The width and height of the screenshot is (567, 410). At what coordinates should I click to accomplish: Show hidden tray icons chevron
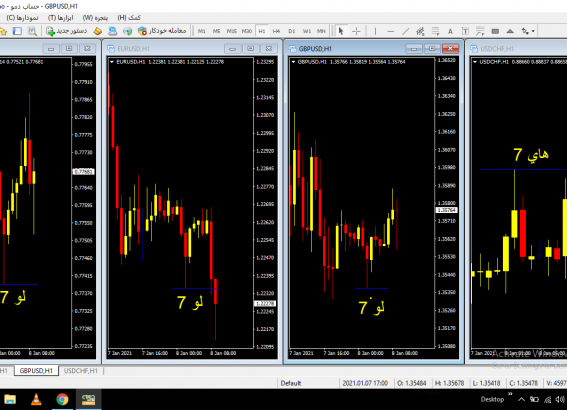click(x=521, y=400)
